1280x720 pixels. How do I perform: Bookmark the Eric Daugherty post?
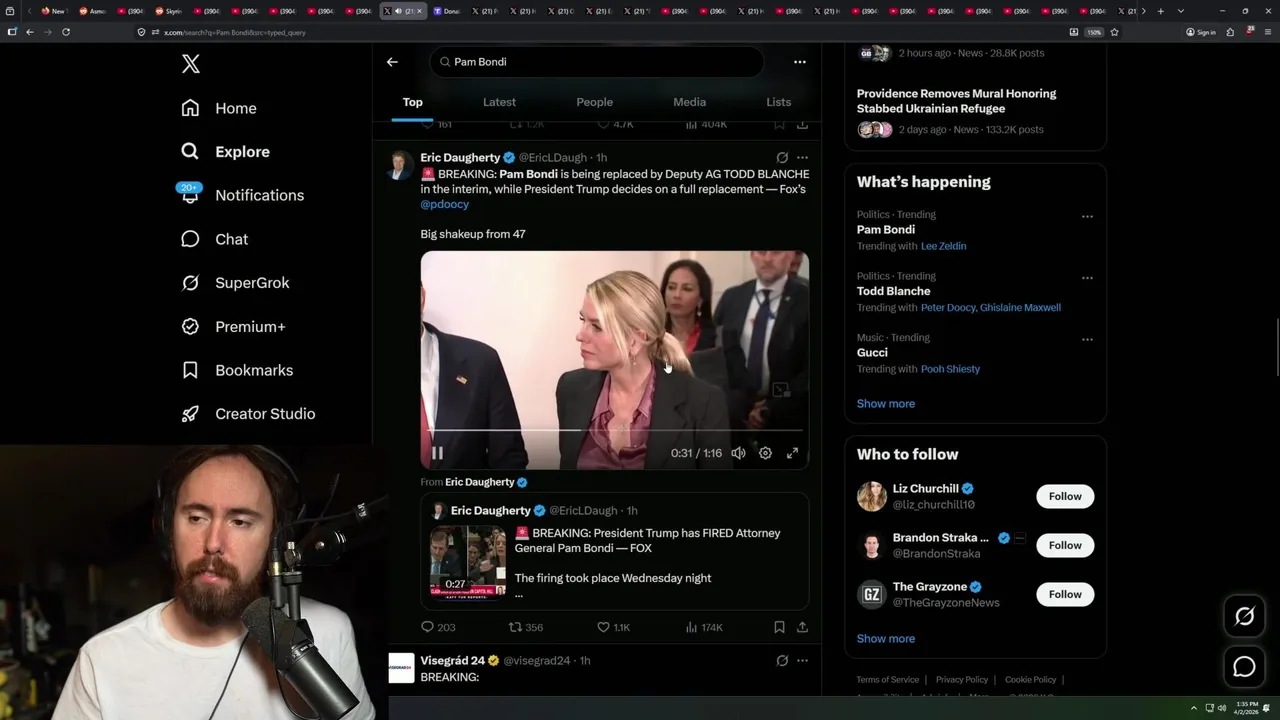click(779, 627)
